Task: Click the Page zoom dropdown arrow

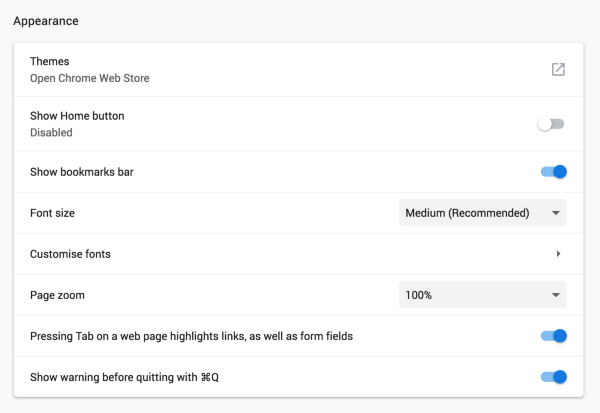Action: 555,295
